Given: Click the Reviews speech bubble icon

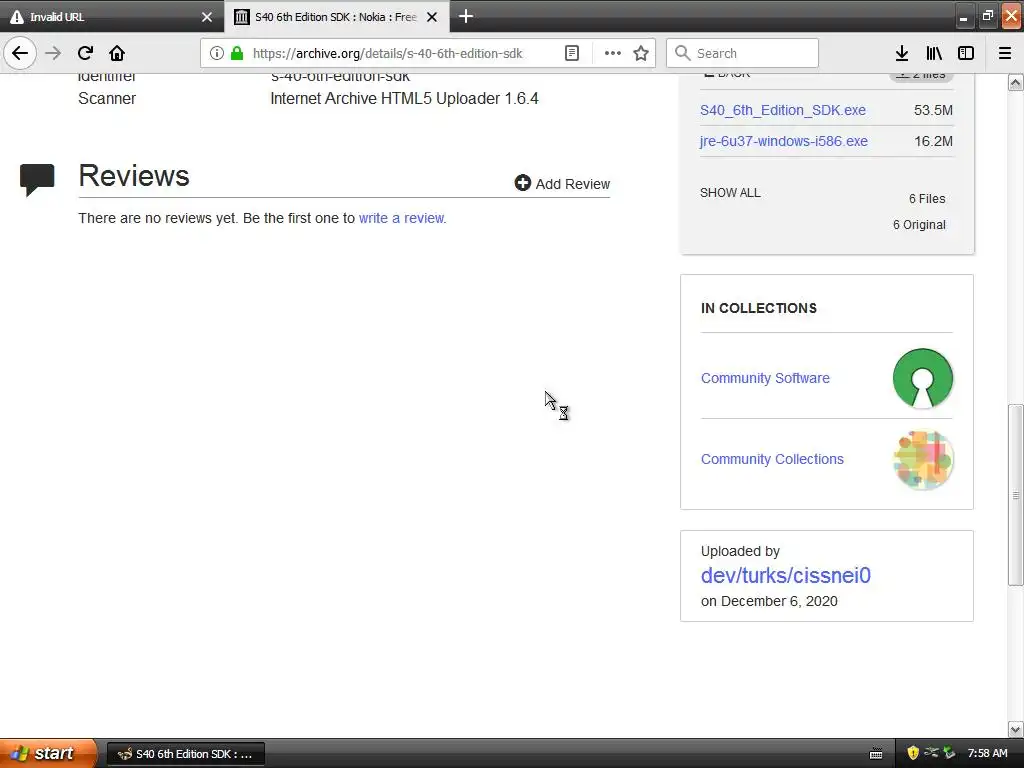Looking at the screenshot, I should coord(37,180).
